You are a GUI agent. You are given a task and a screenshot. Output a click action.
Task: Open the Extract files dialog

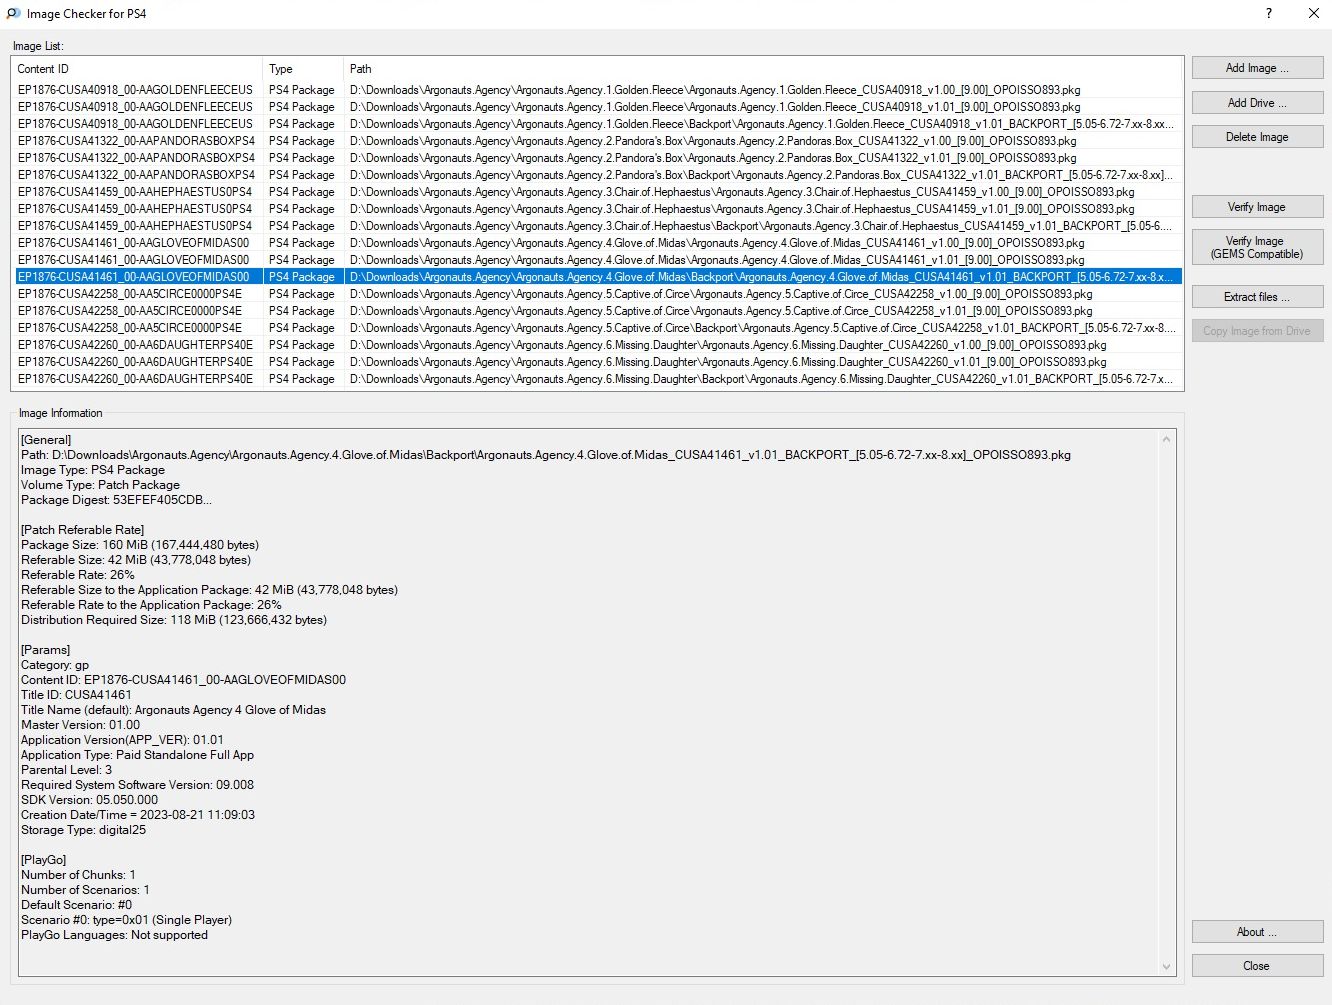tap(1257, 297)
